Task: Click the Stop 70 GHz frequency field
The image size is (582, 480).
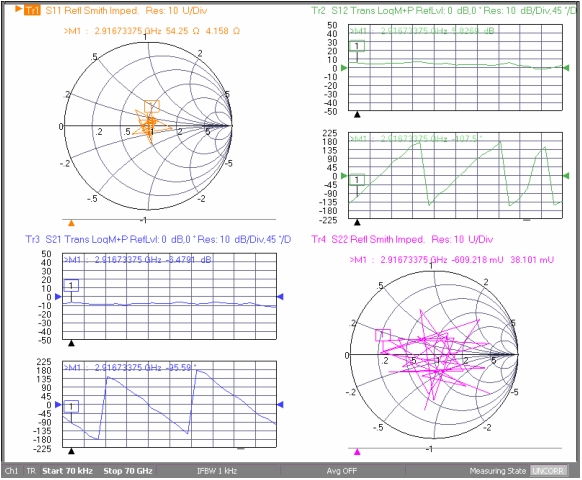Action: (128, 471)
